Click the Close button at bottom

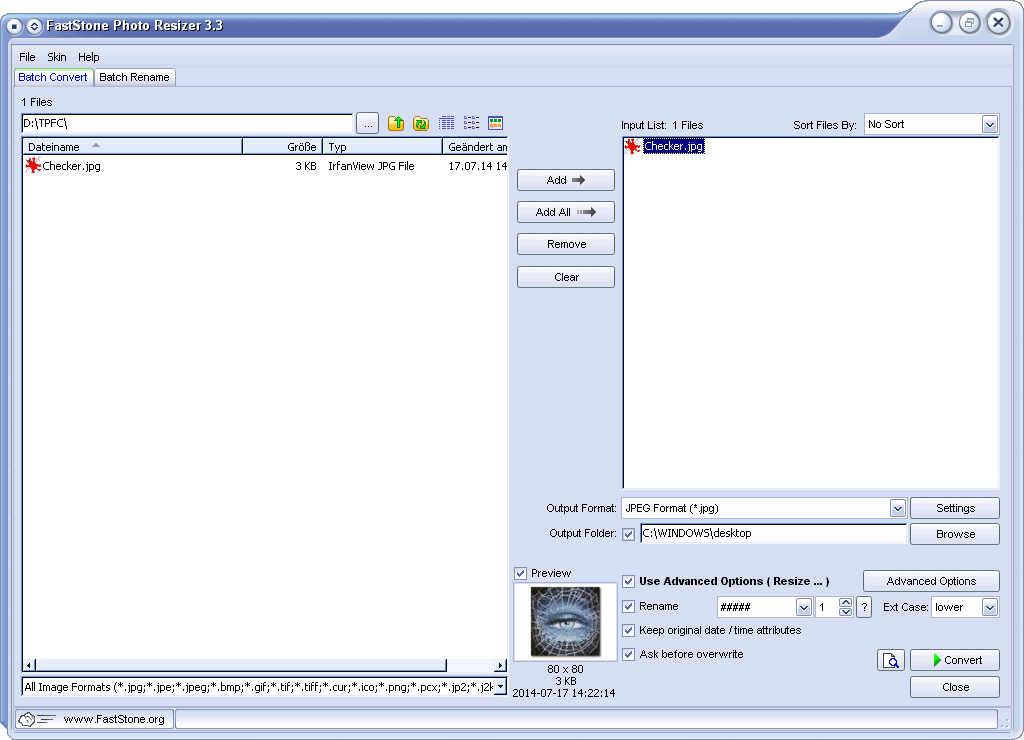click(x=955, y=687)
